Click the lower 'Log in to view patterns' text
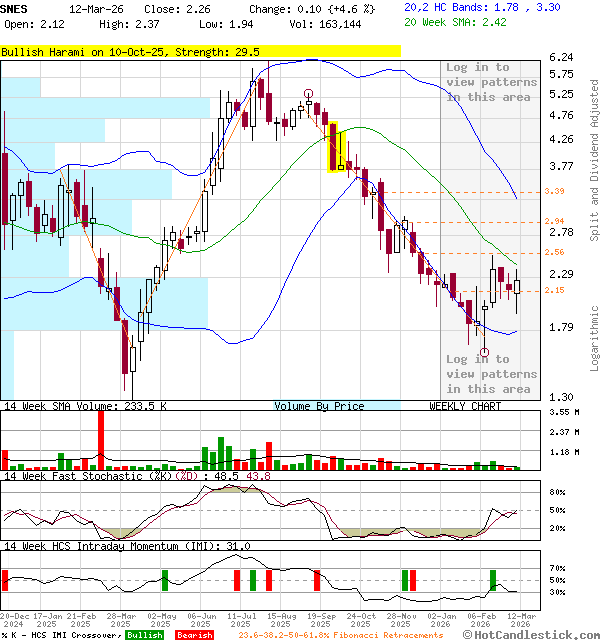The height and width of the screenshot is (640, 600). [x=489, y=374]
